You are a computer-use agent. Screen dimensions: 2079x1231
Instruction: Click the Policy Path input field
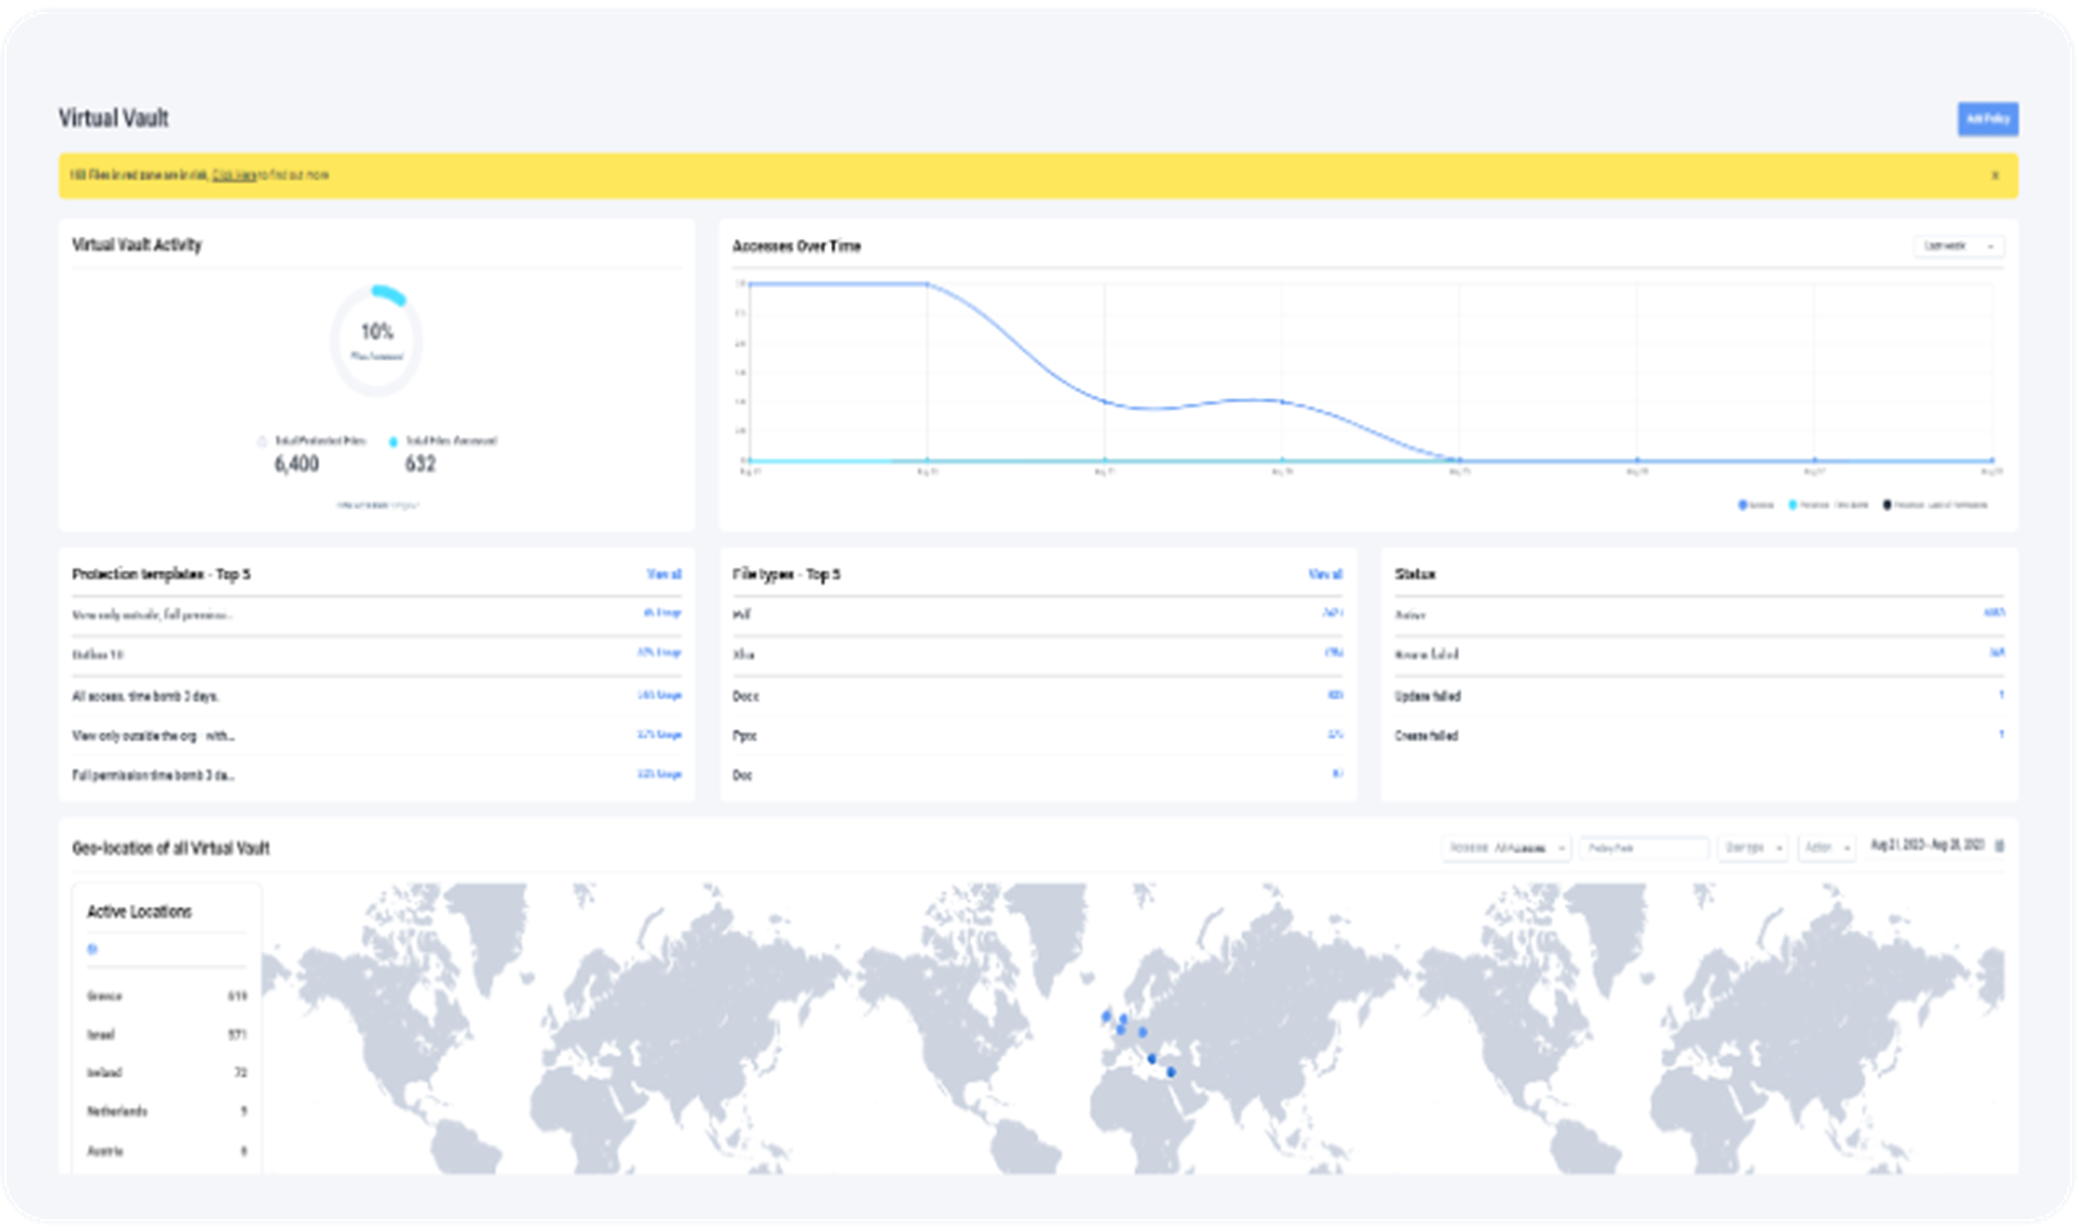pos(1643,848)
